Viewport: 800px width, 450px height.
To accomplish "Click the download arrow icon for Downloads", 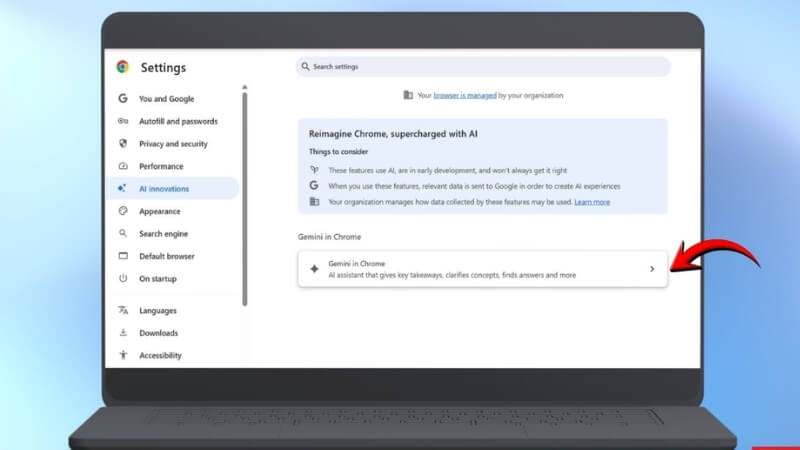I will 123,332.
